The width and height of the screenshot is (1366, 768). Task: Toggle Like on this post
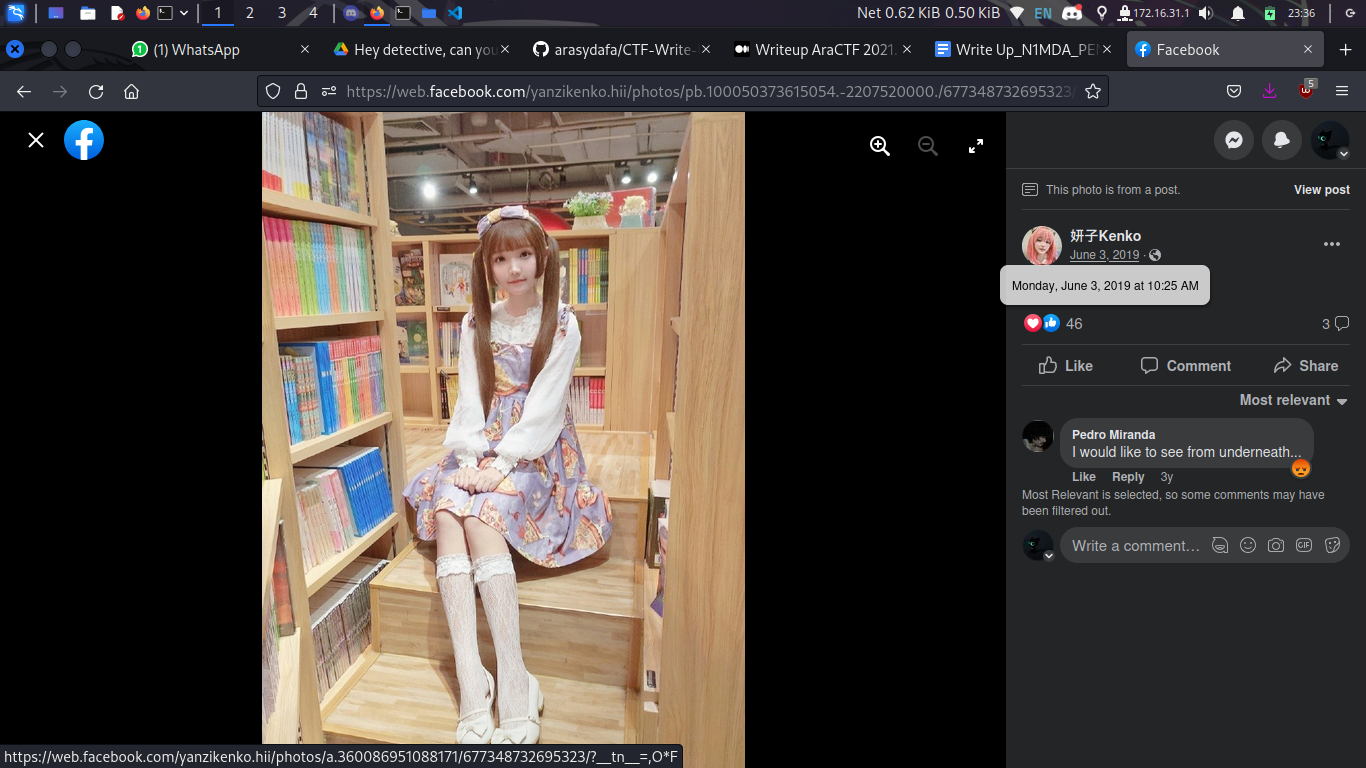[x=1065, y=365]
